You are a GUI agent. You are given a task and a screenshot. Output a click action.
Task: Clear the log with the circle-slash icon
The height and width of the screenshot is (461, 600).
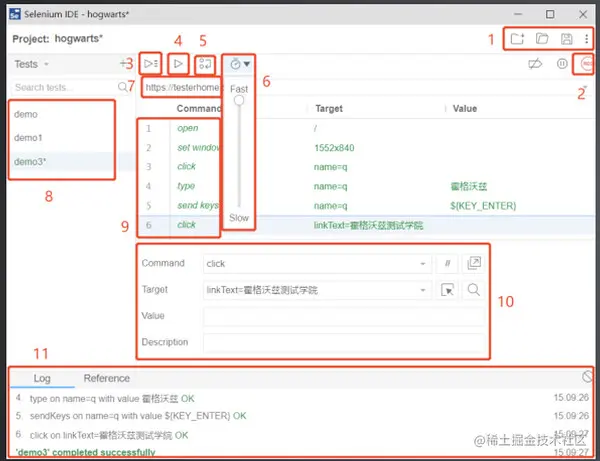(x=587, y=377)
